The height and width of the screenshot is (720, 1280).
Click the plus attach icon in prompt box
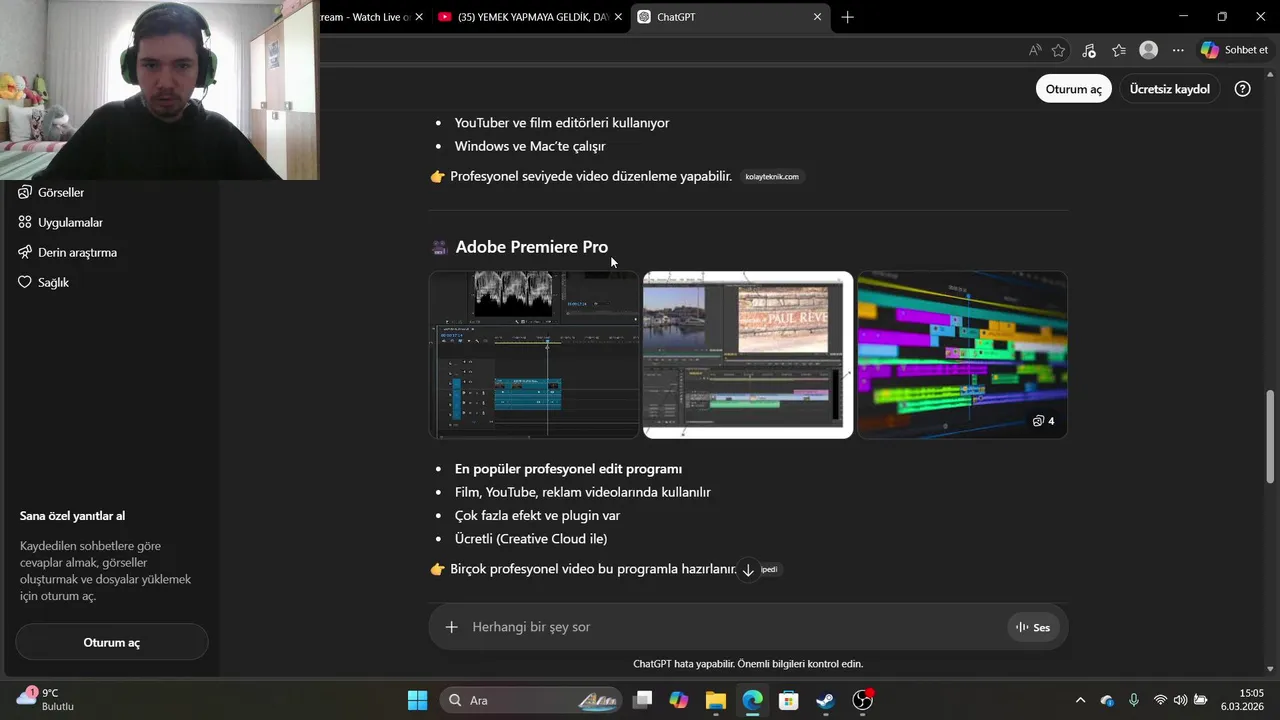tap(452, 627)
